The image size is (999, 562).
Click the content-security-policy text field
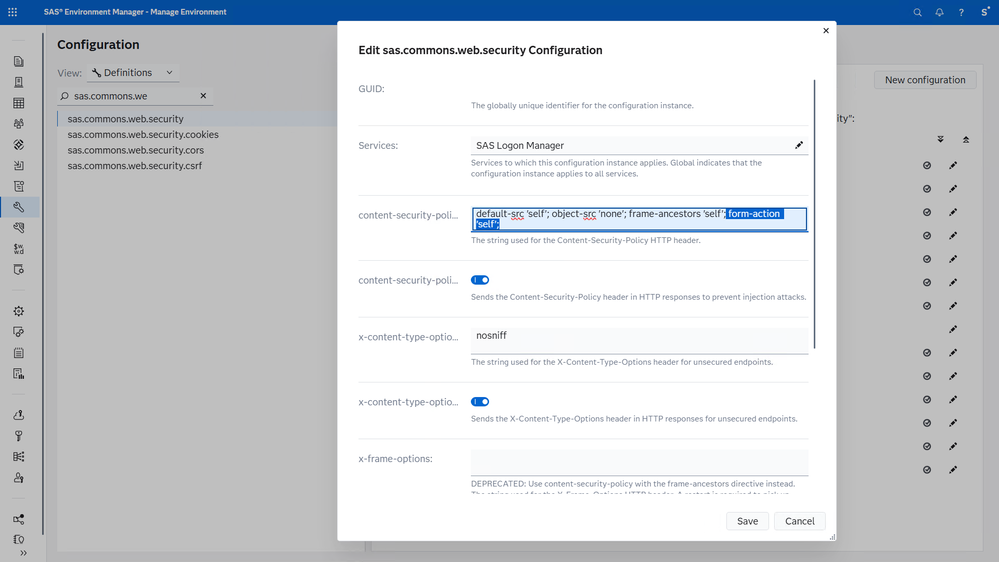(x=639, y=219)
